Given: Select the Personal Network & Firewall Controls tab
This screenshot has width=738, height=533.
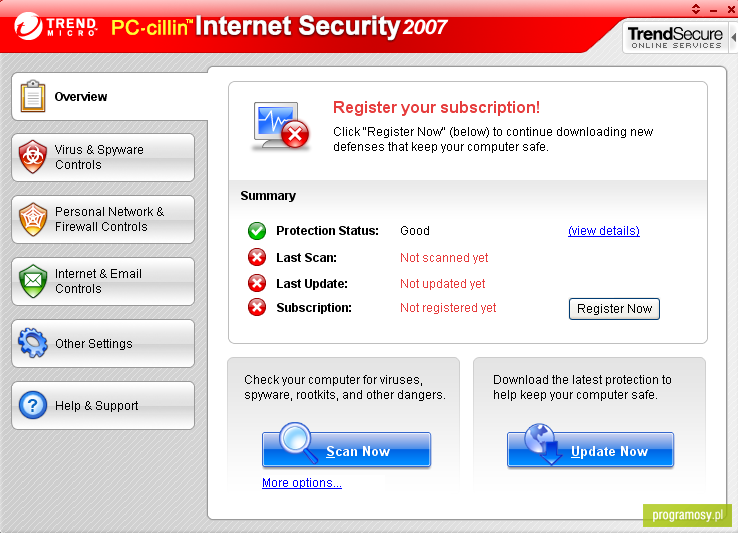Looking at the screenshot, I should click(103, 219).
